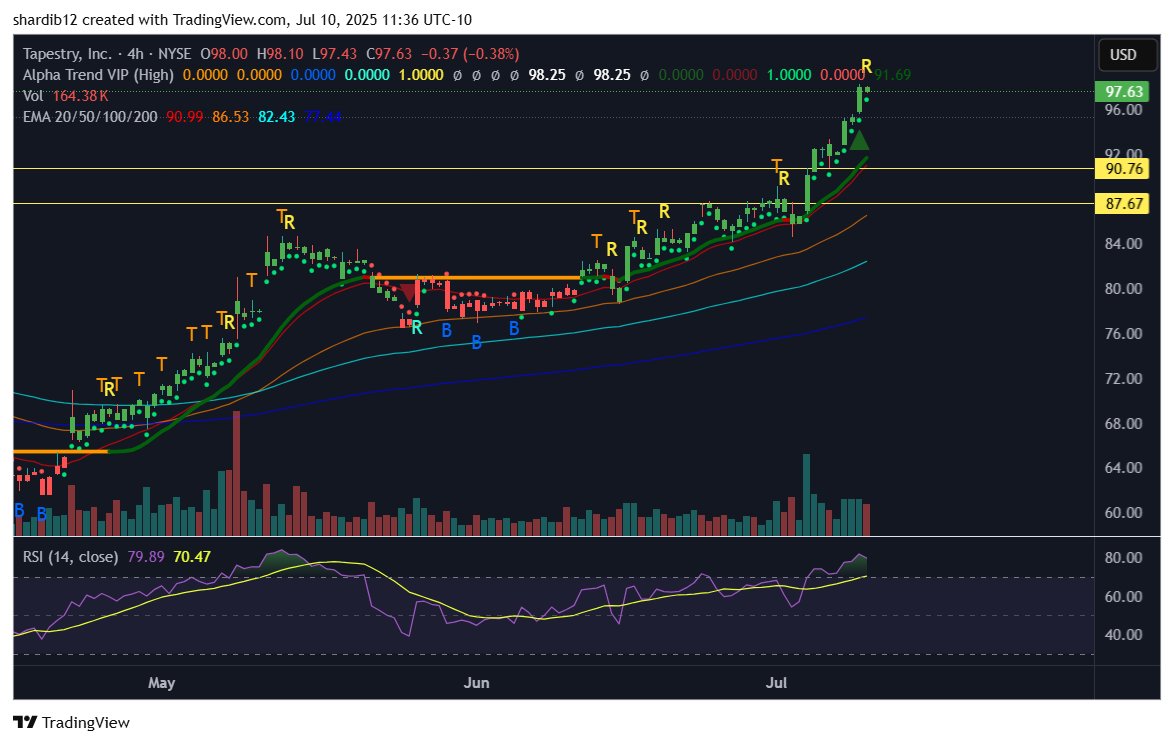
Task: Click the 80.00 label on RSI scale
Action: (x=1123, y=558)
